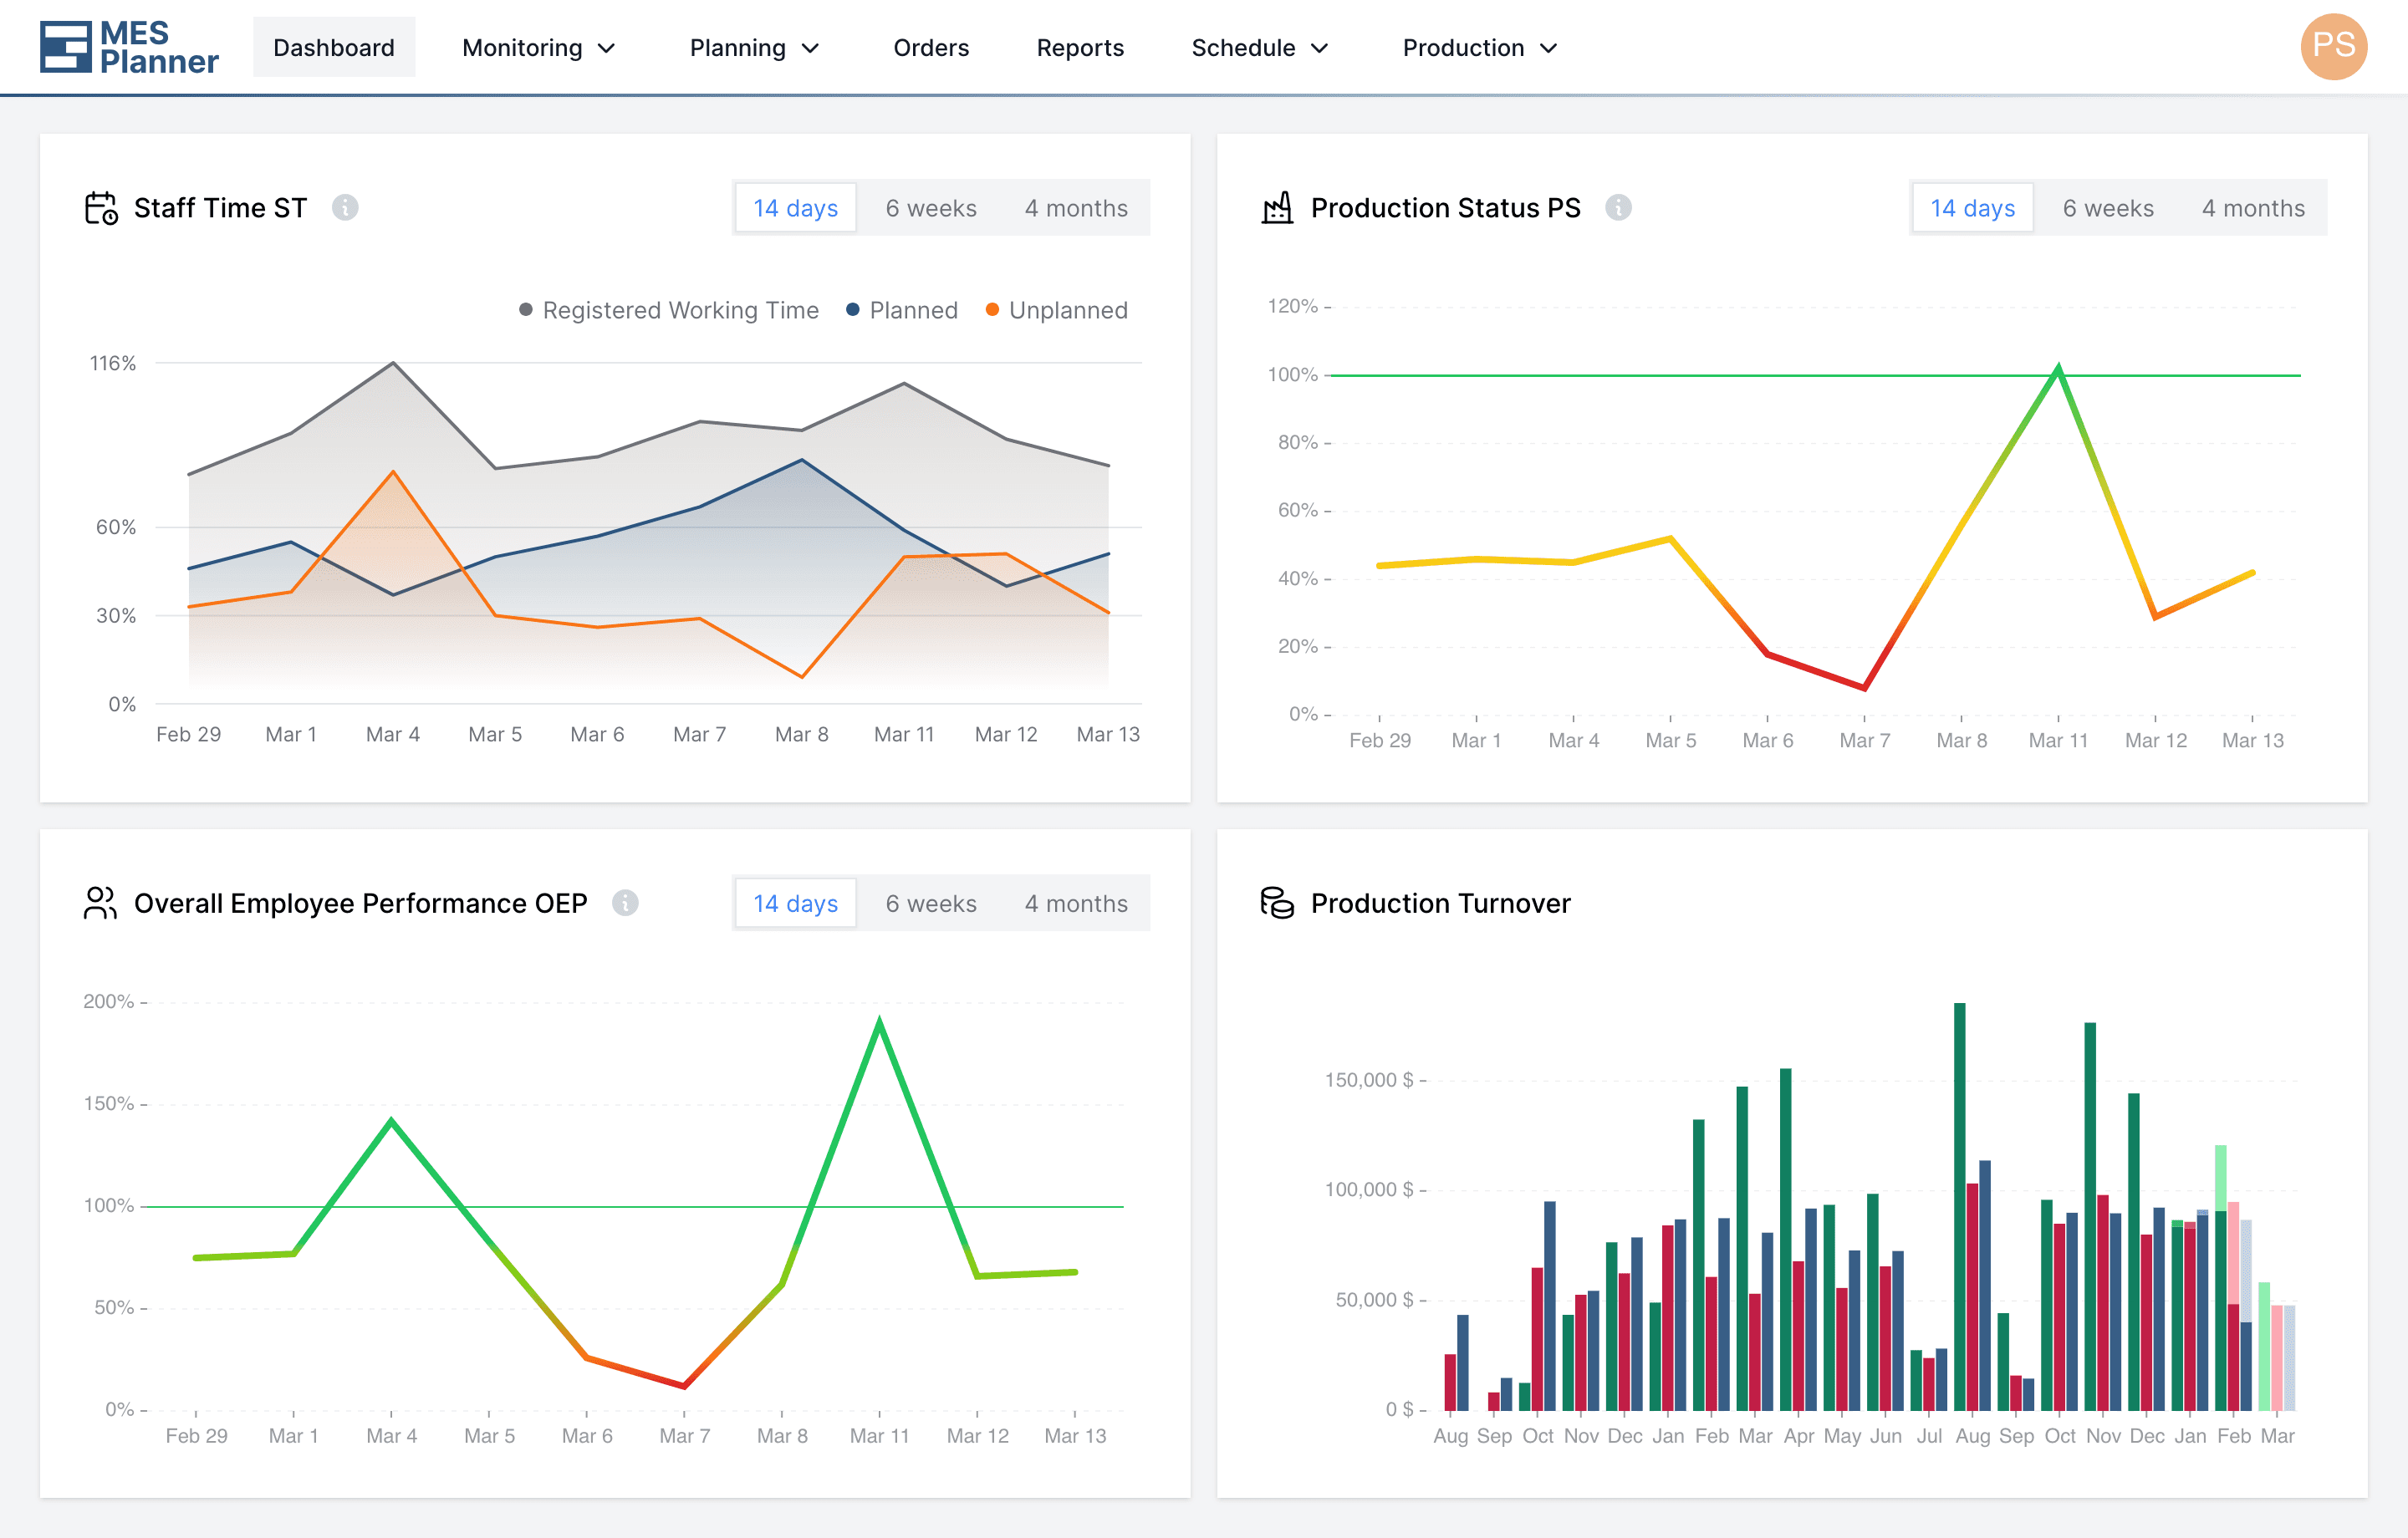Click the Employee Performance people icon
Screen dimensions: 2408x1538
coord(101,903)
